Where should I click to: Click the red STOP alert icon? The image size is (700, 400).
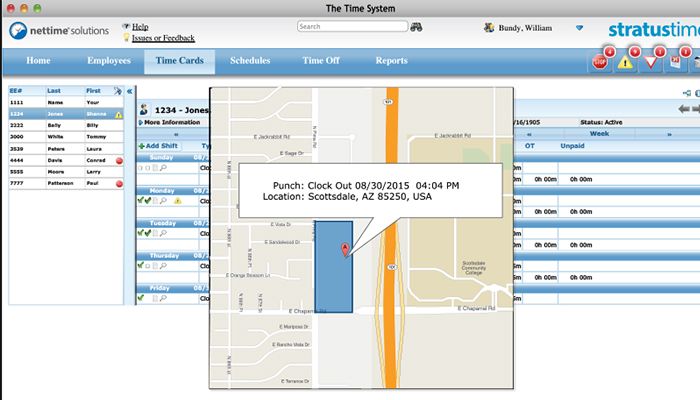click(x=601, y=62)
